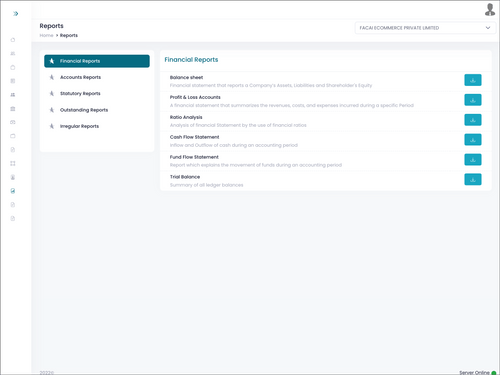Viewport: 500px width, 375px height.
Task: Click the Balance sheet description about Assets, Liabilities
Action: (271, 85)
